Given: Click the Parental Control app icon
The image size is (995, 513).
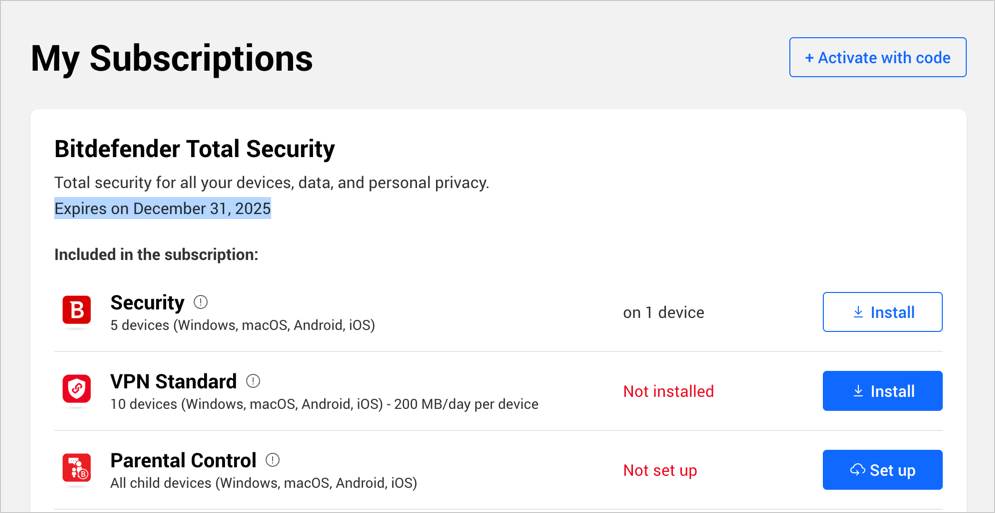Looking at the screenshot, I should click(77, 468).
